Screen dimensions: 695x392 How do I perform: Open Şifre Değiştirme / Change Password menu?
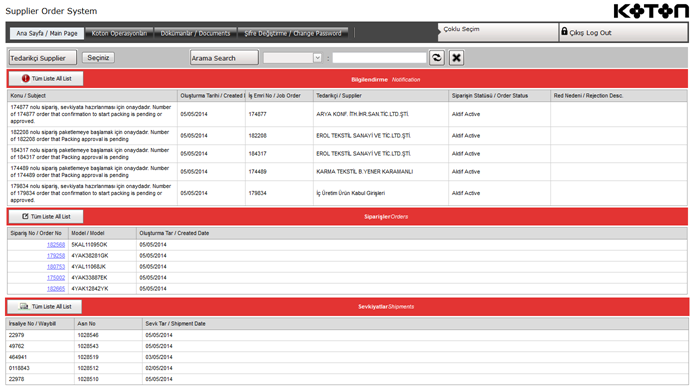point(293,33)
